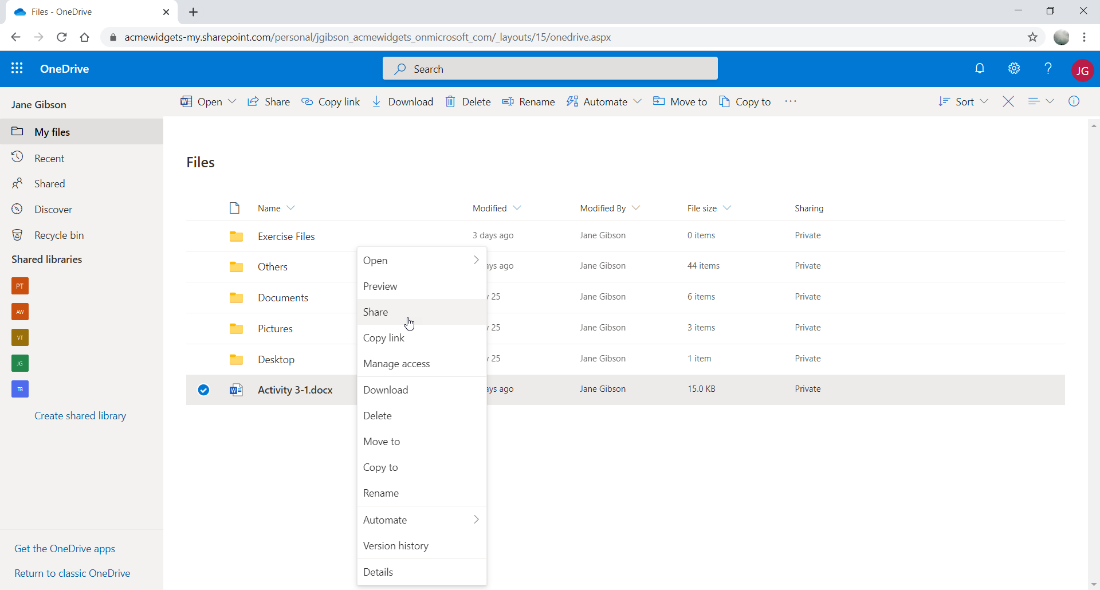Open the notifications bell
This screenshot has height=590, width=1100.
(x=980, y=68)
